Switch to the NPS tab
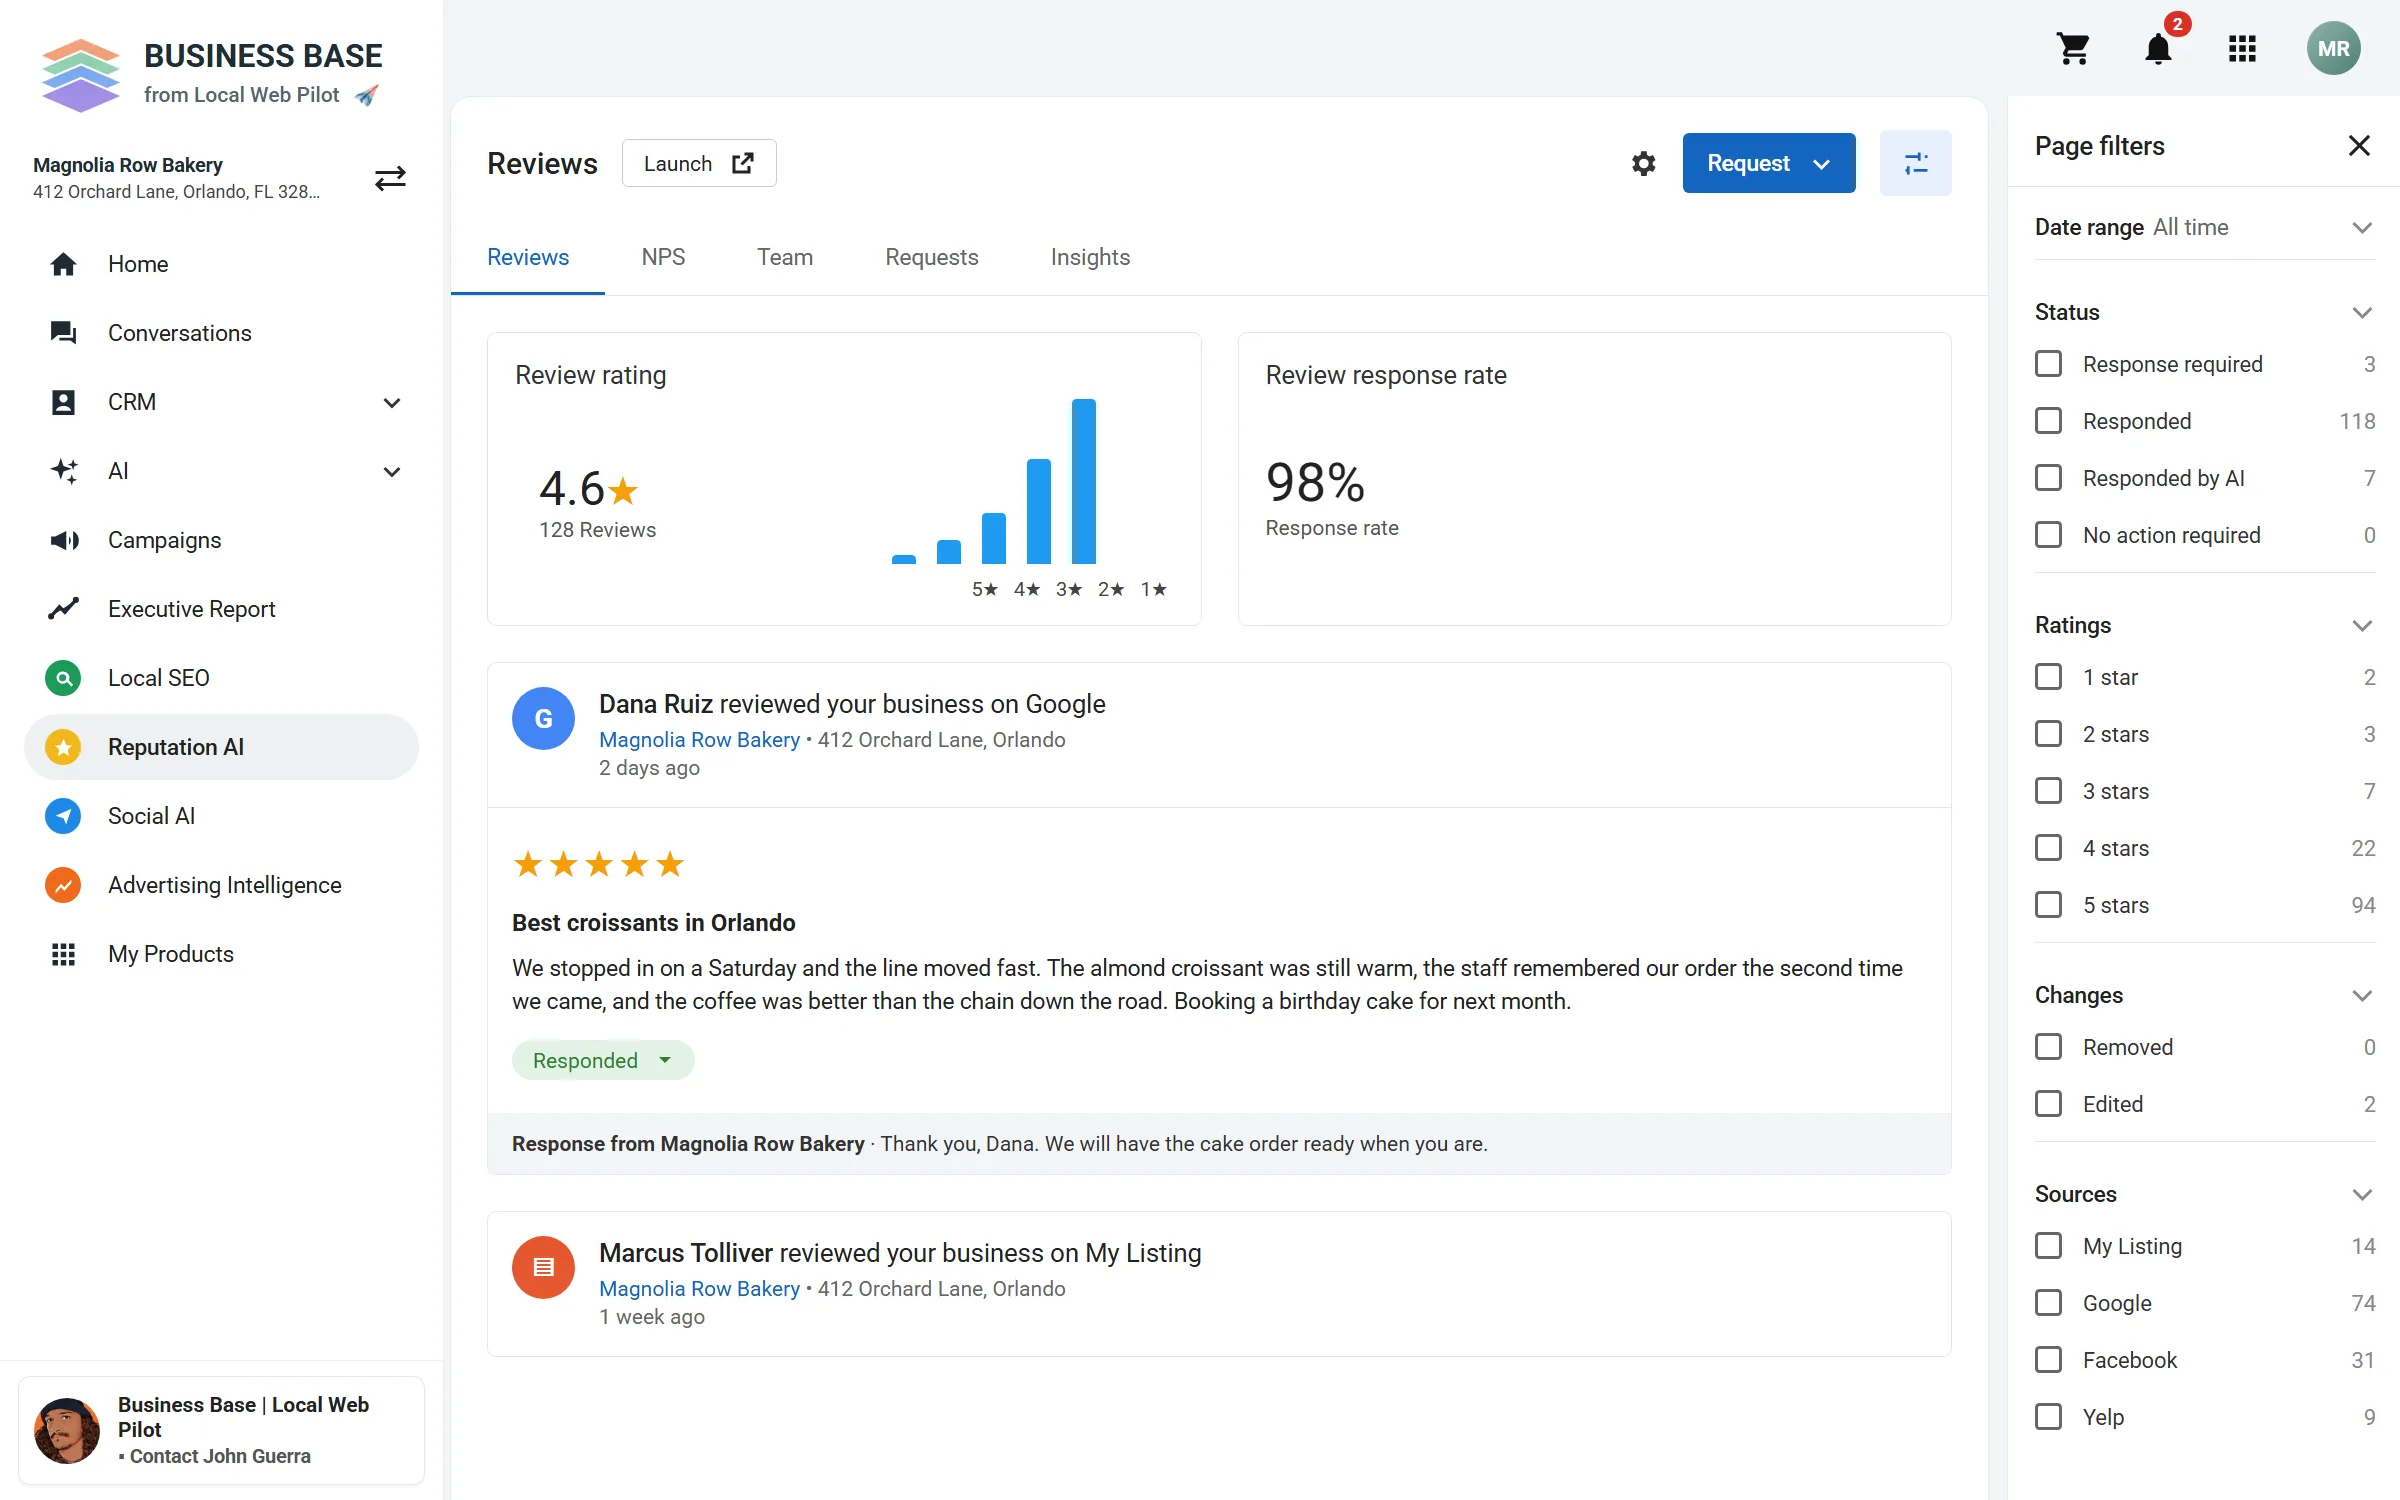 (x=663, y=257)
